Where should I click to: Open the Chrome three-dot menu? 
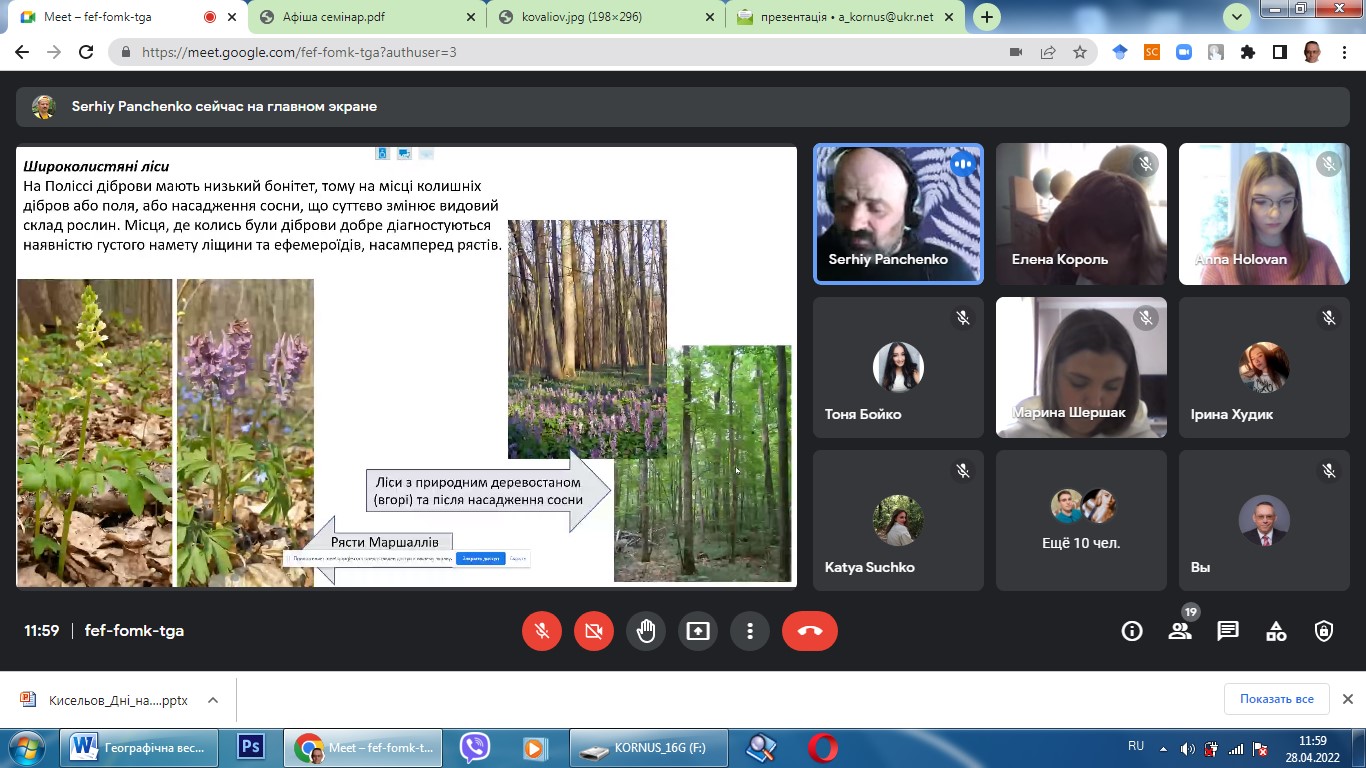click(1344, 52)
